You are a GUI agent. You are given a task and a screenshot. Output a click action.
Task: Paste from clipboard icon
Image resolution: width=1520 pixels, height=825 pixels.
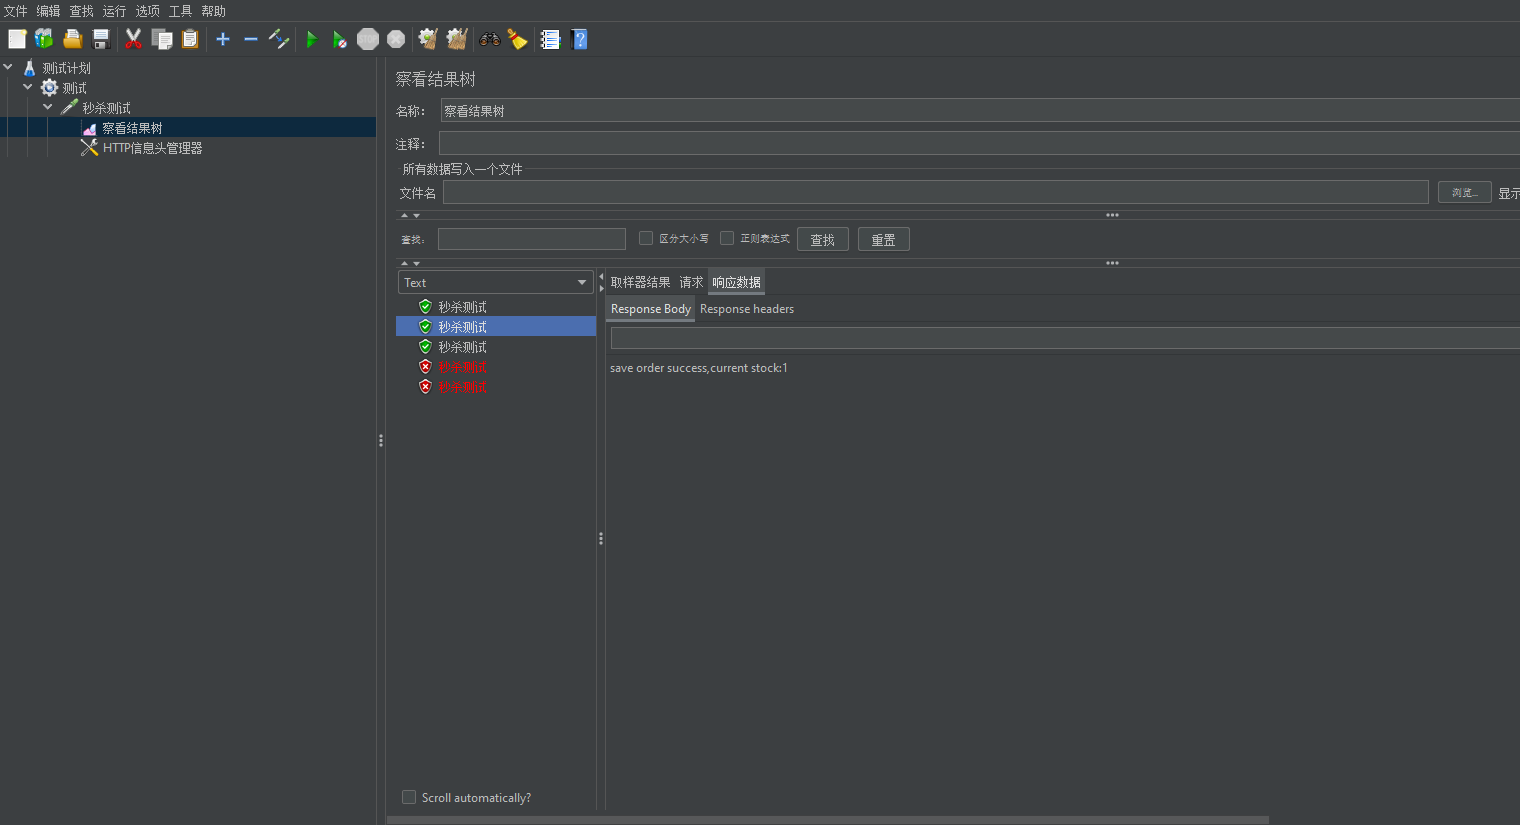point(190,39)
